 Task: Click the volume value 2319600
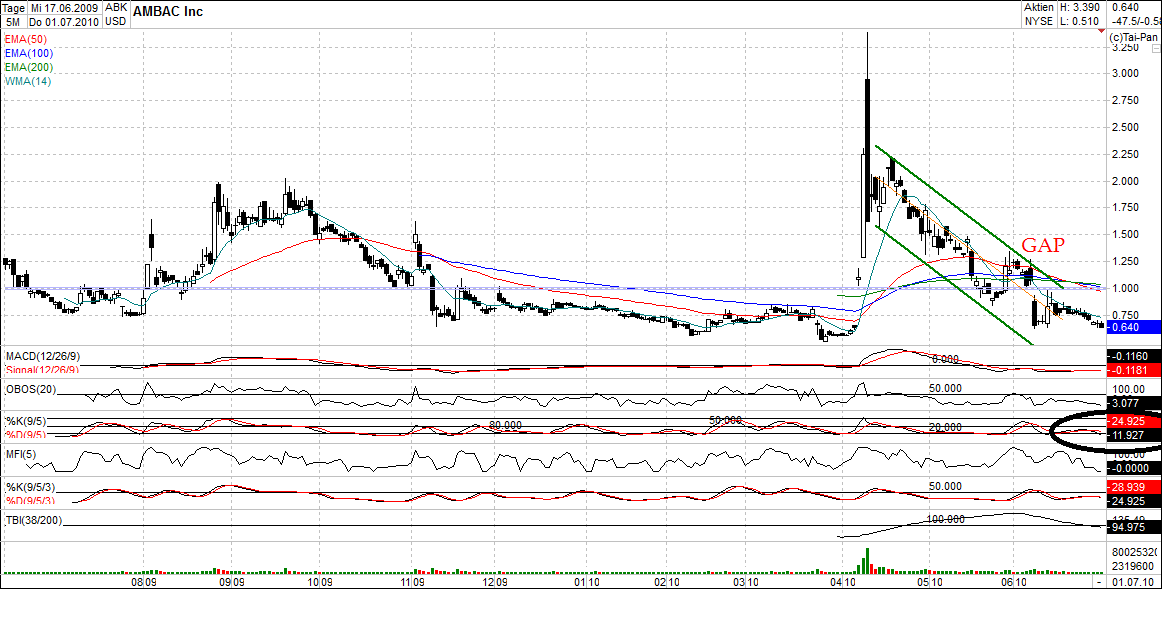click(x=1132, y=566)
